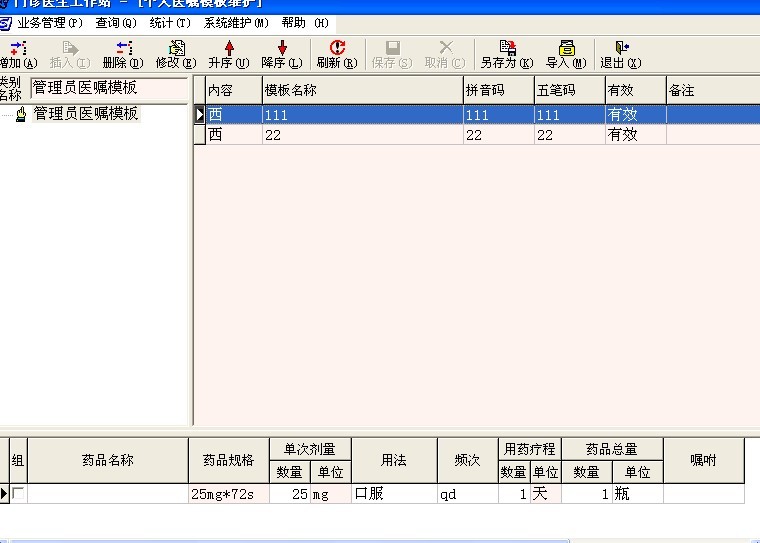Click the empty drug name cell in drug row
The height and width of the screenshot is (543, 760).
[x=108, y=494]
